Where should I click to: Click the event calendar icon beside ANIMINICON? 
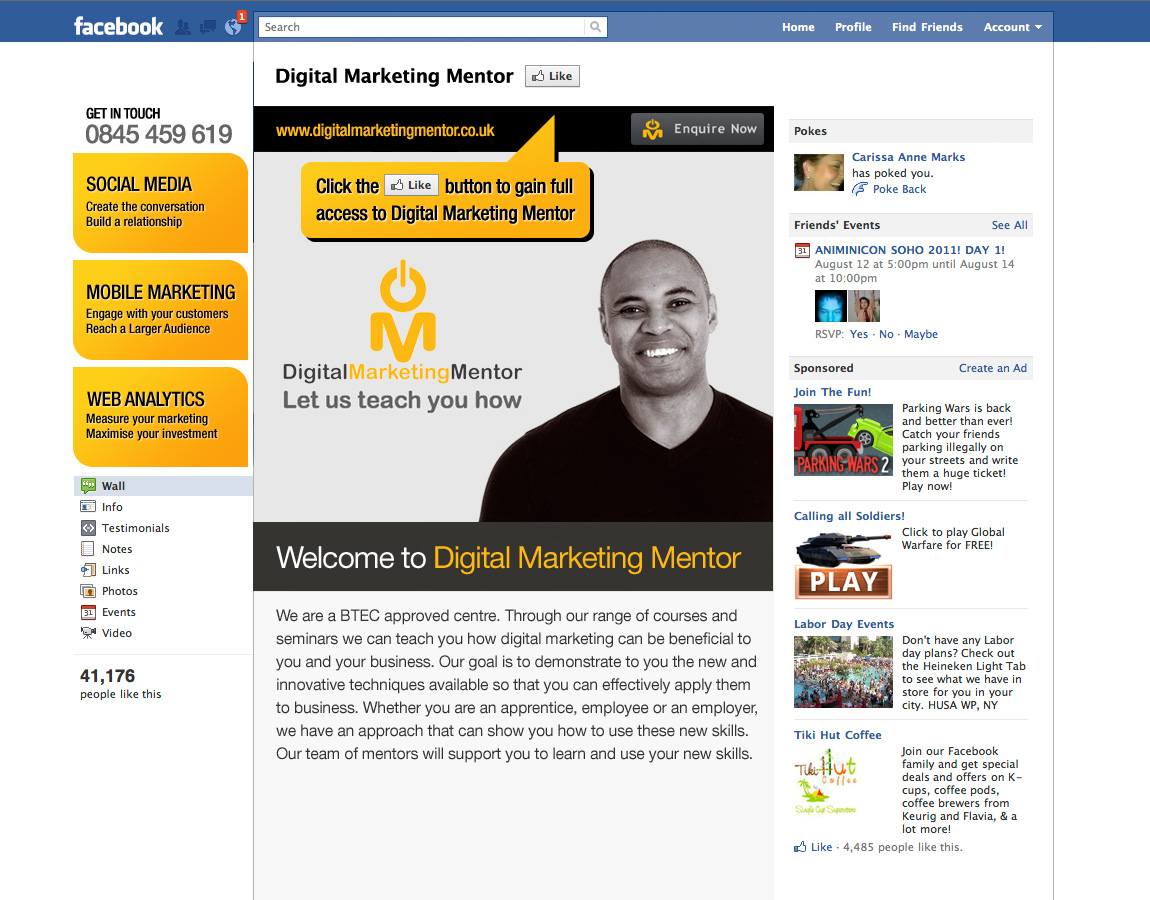coord(802,250)
